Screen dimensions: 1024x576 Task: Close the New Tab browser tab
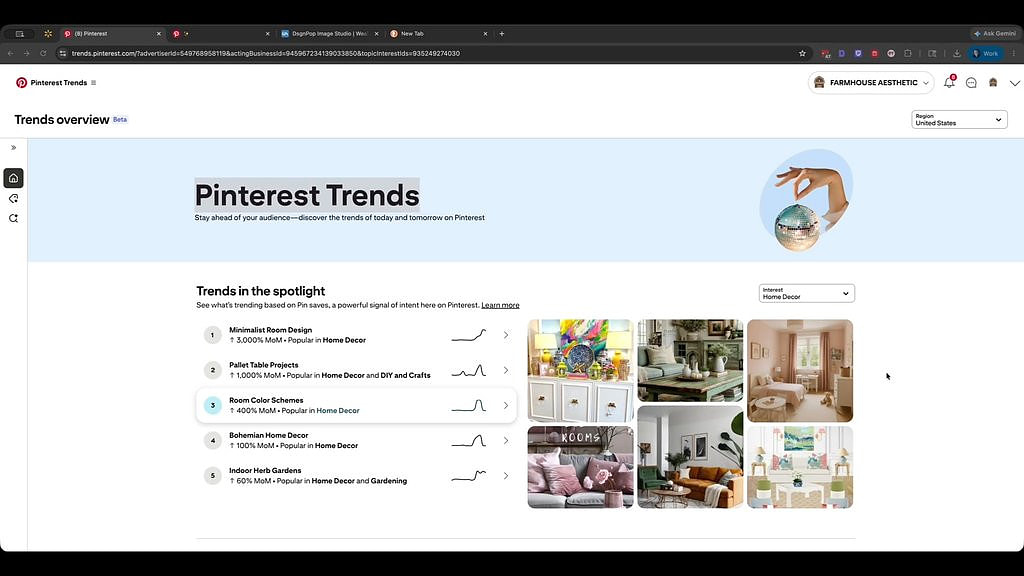click(485, 33)
